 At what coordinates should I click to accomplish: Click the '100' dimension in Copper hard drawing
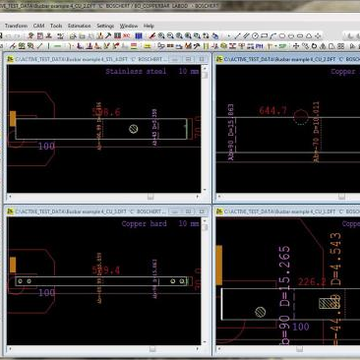(46, 293)
